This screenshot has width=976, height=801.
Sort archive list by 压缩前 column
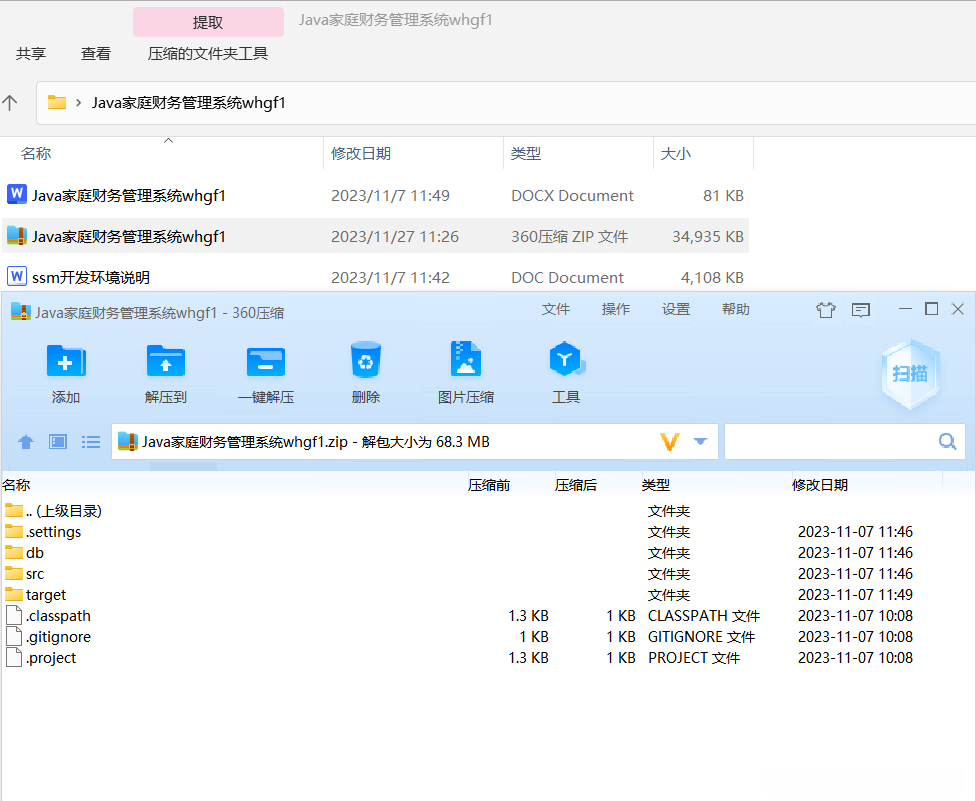click(489, 485)
